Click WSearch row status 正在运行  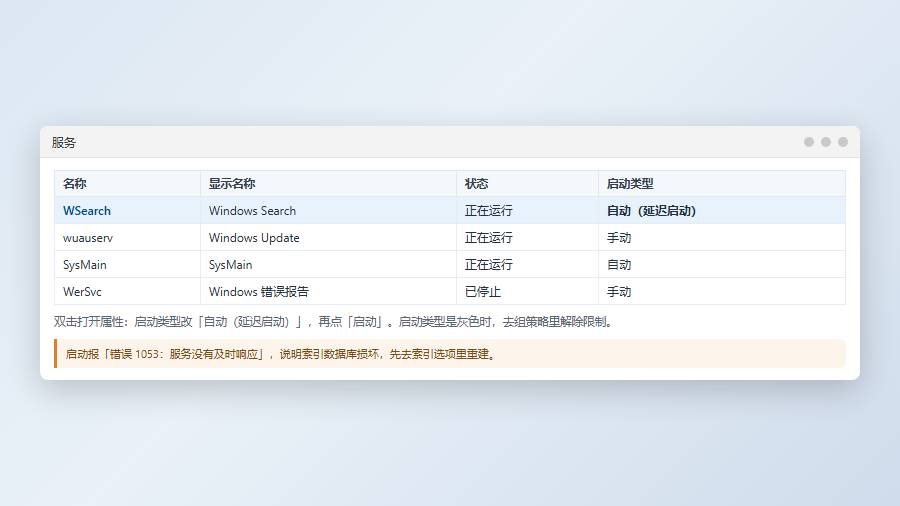coord(488,211)
